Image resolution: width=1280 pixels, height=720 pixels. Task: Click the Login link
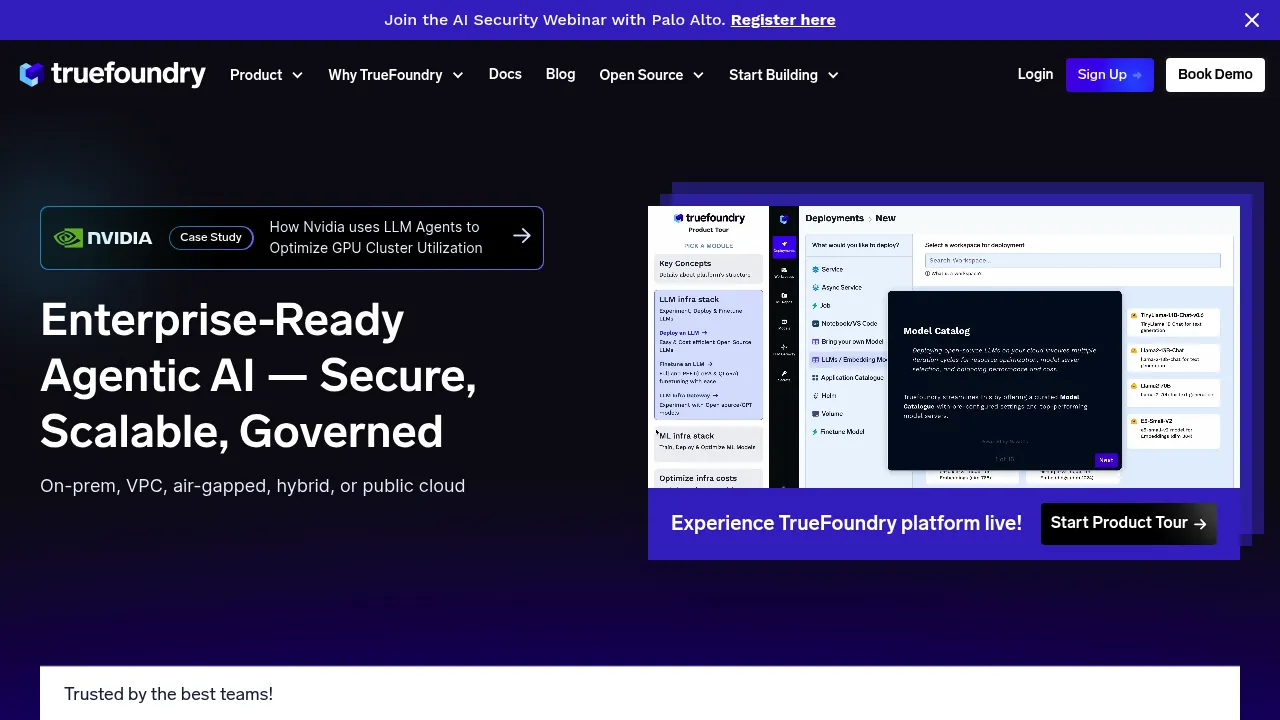tap(1035, 74)
